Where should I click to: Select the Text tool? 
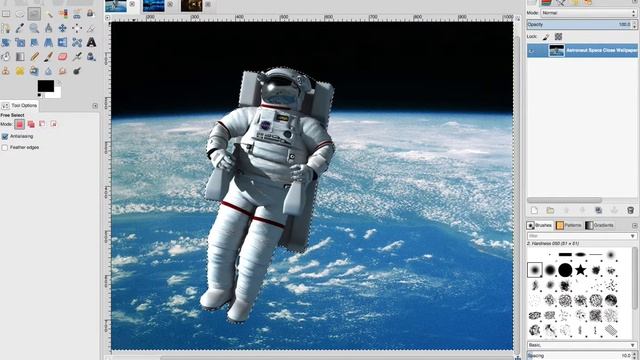(x=91, y=42)
